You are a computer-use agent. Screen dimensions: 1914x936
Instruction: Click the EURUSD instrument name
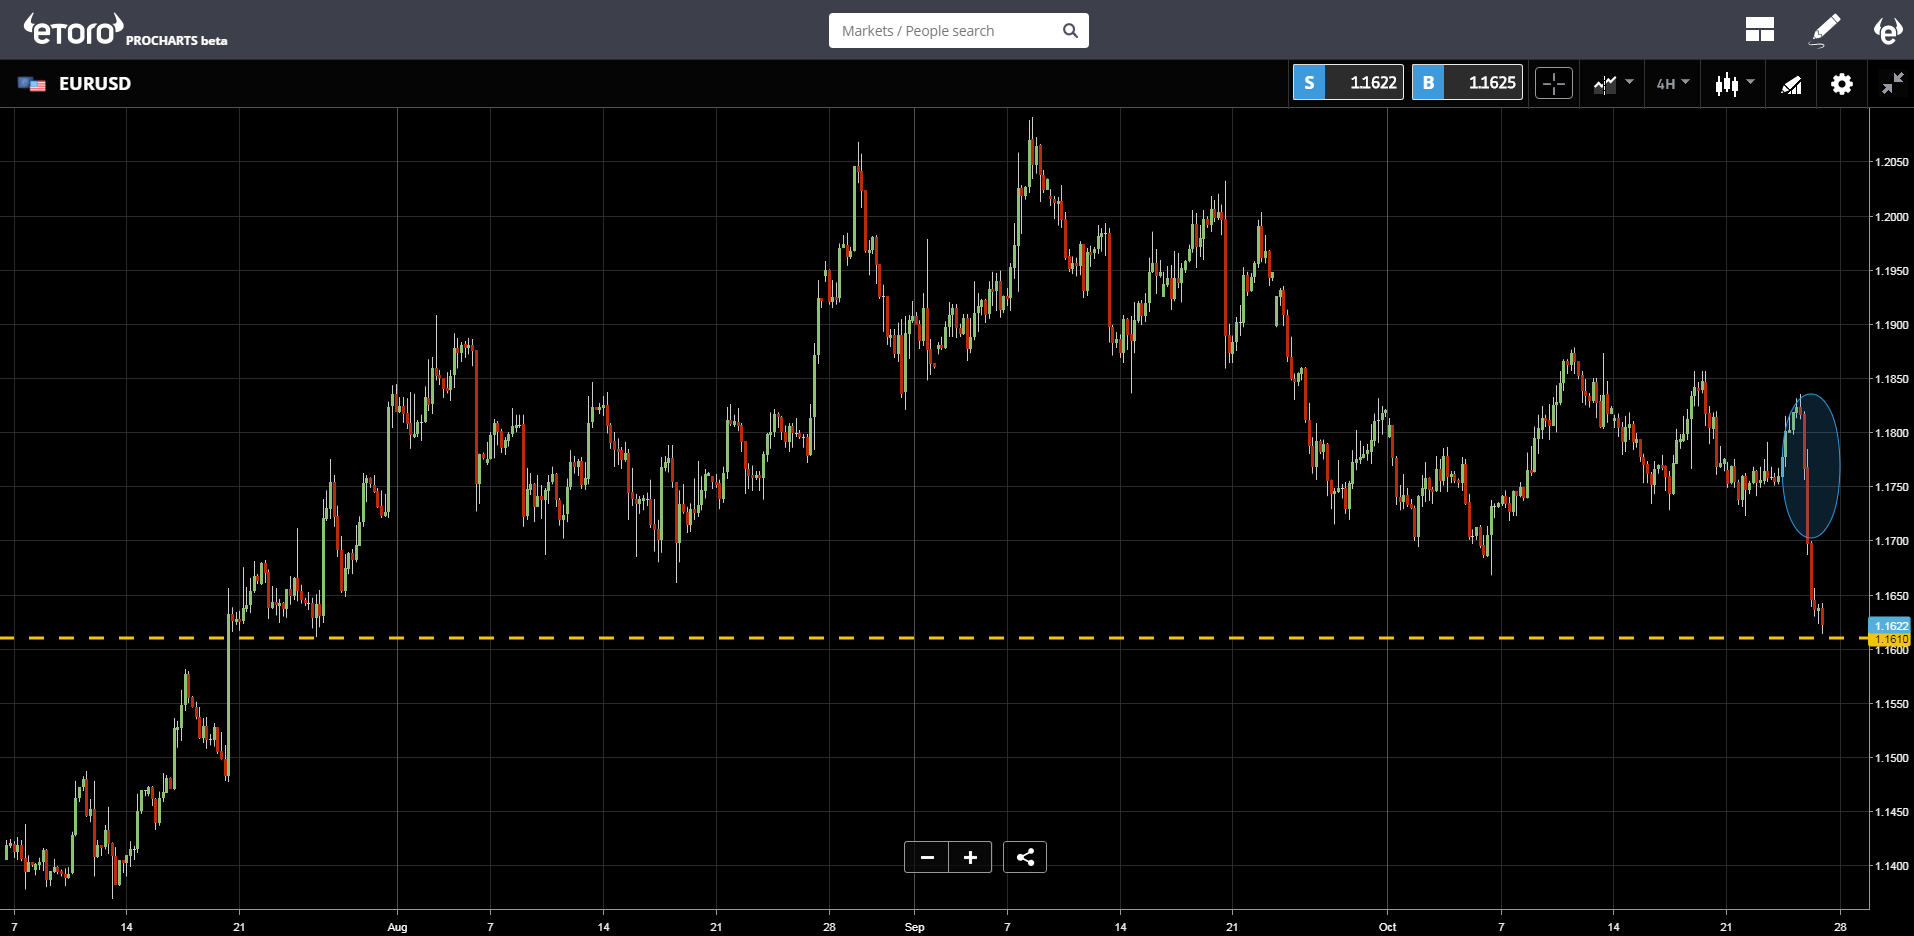[95, 84]
